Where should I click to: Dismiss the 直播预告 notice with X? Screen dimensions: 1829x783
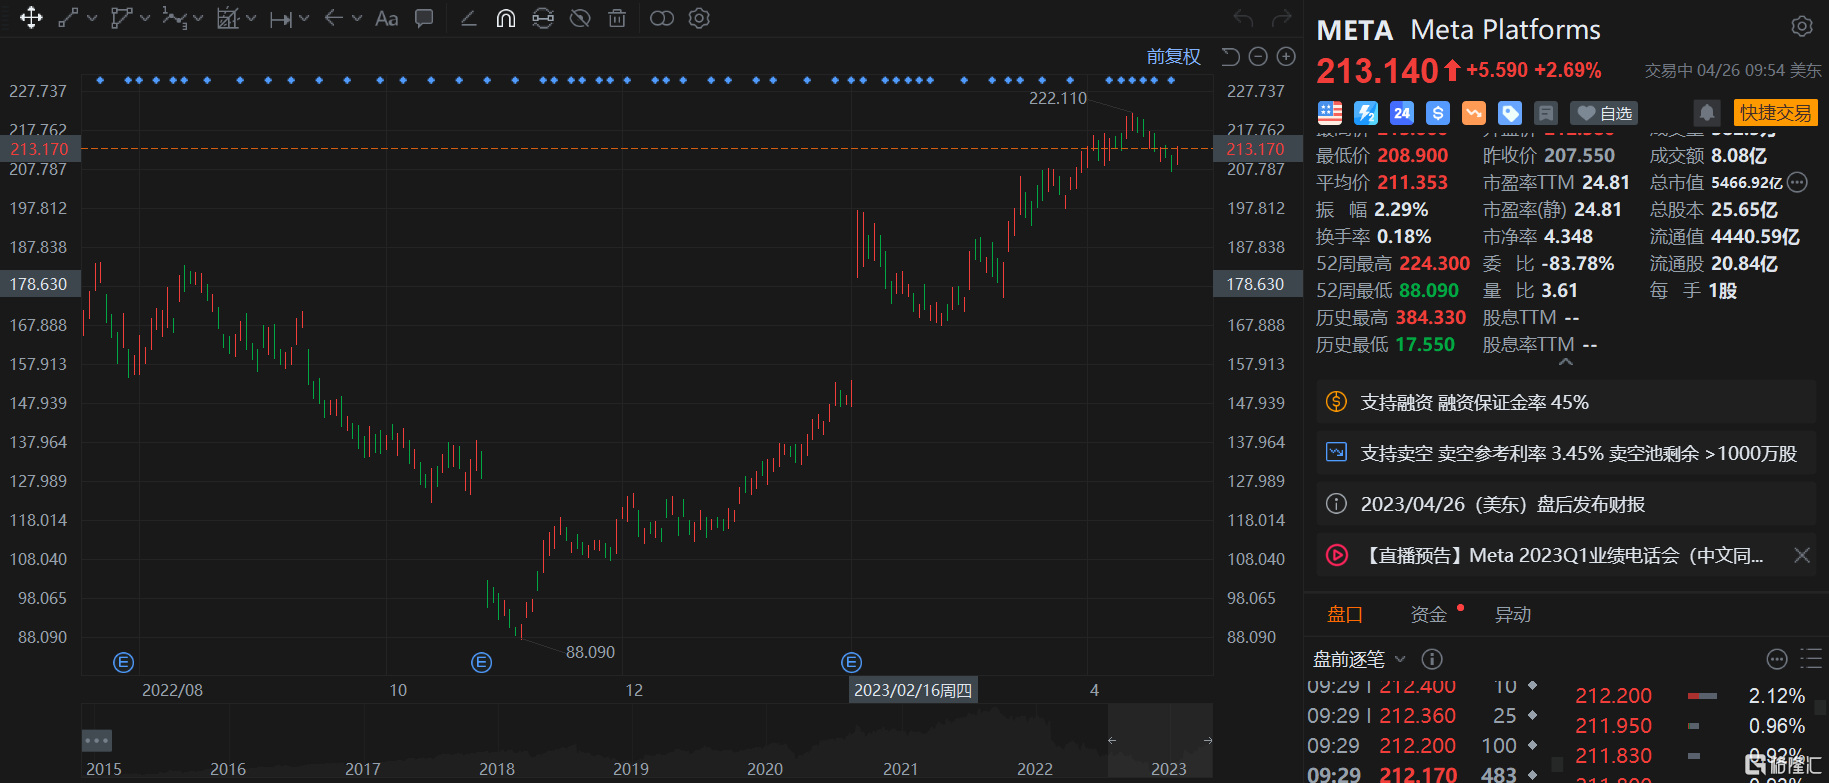pyautogui.click(x=1802, y=555)
